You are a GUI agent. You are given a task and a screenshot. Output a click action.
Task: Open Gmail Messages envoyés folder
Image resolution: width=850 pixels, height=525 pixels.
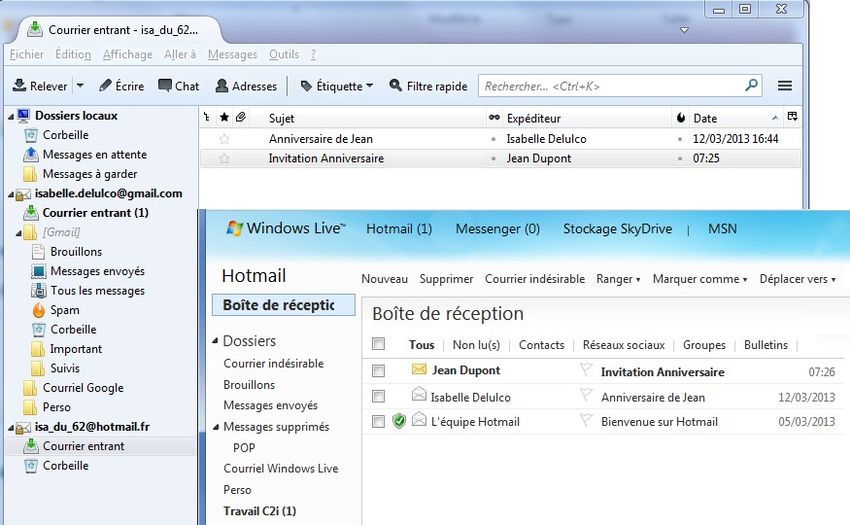click(x=98, y=271)
